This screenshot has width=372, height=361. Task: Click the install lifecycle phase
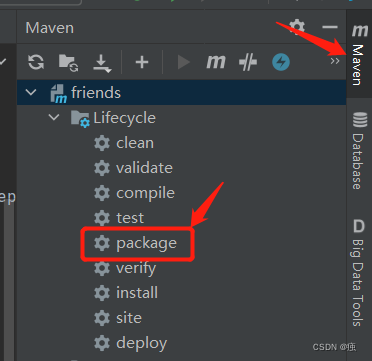[x=137, y=293]
